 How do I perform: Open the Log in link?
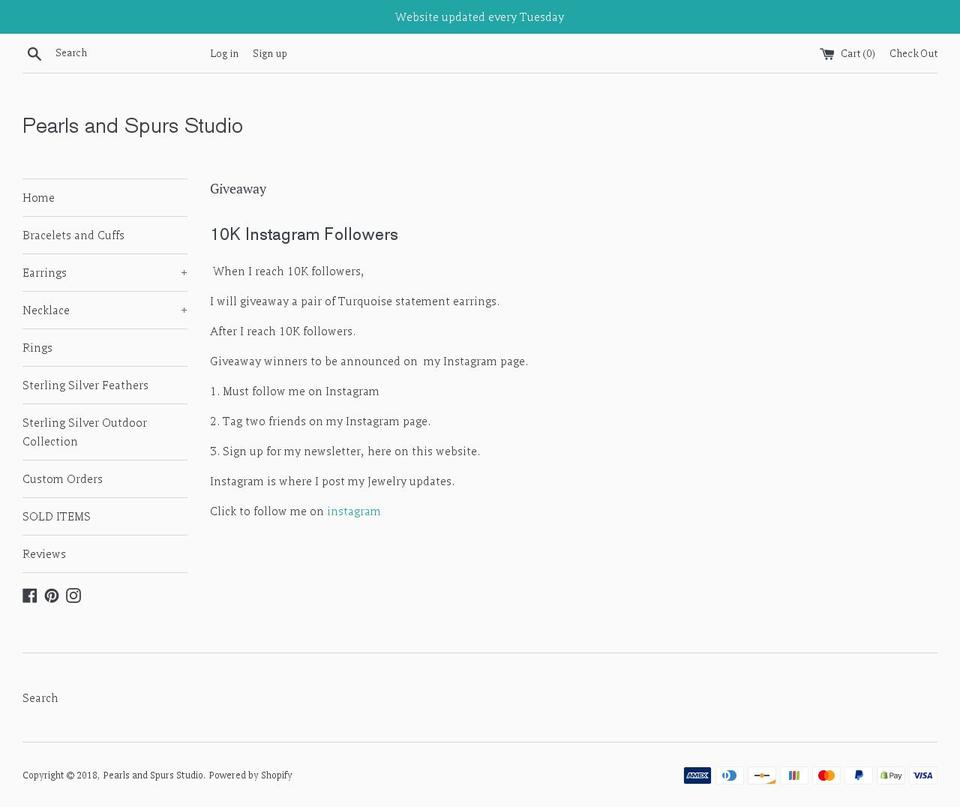pos(224,53)
